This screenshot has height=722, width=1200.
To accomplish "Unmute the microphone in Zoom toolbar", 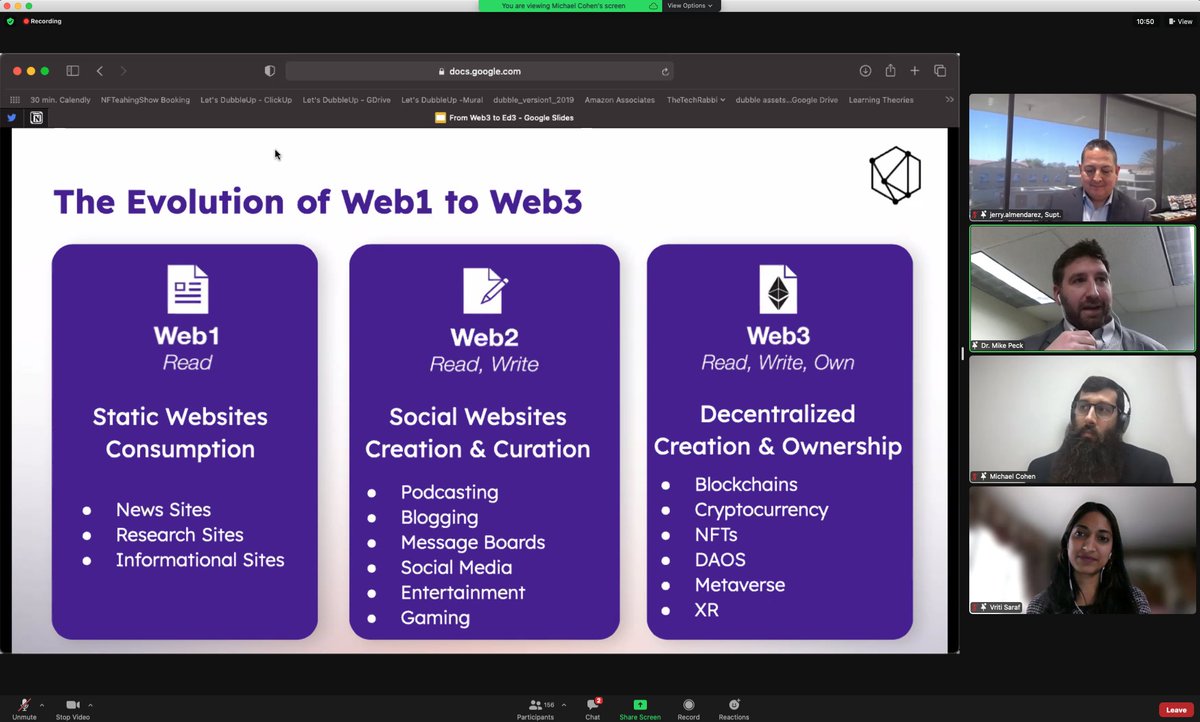I will pyautogui.click(x=24, y=707).
